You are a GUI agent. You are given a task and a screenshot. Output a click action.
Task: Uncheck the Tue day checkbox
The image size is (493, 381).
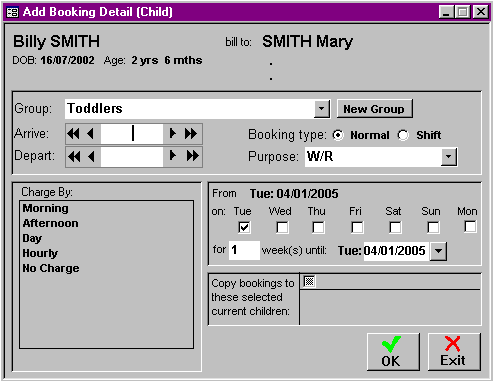click(244, 228)
